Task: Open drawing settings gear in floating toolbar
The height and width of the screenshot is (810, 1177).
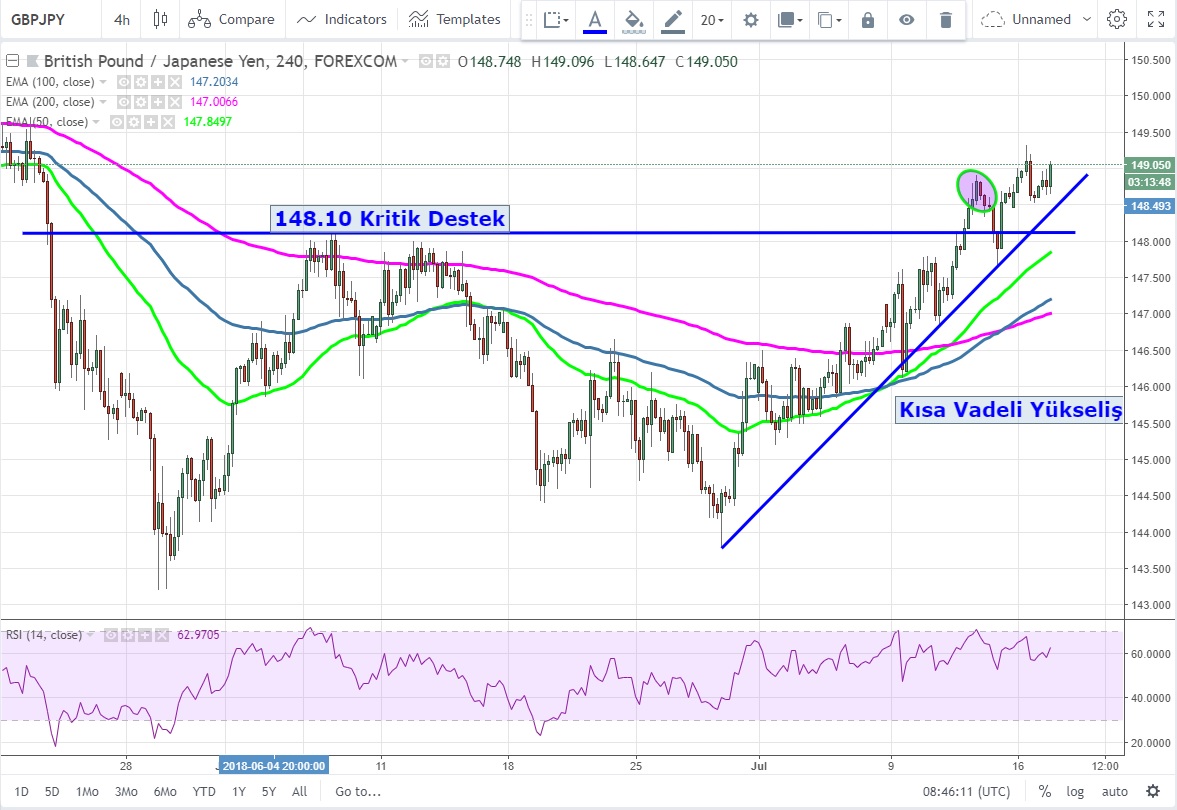Action: tap(751, 19)
